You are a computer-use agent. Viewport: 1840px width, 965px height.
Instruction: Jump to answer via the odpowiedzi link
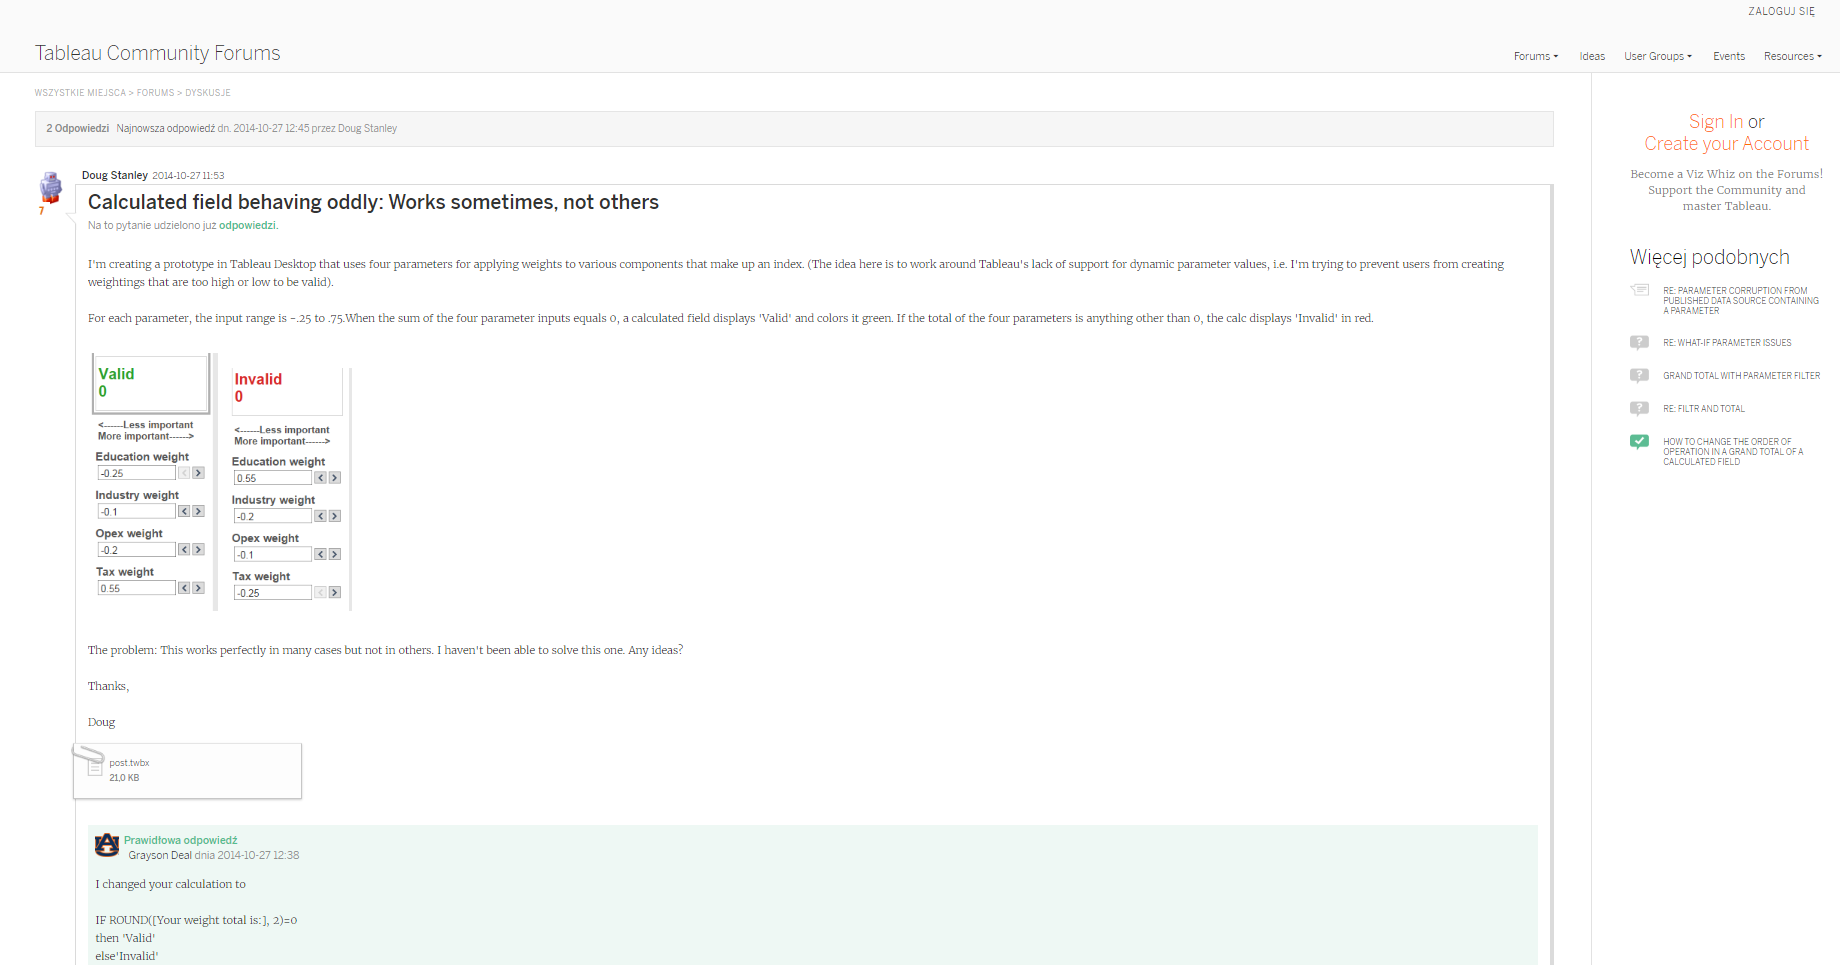pos(247,226)
